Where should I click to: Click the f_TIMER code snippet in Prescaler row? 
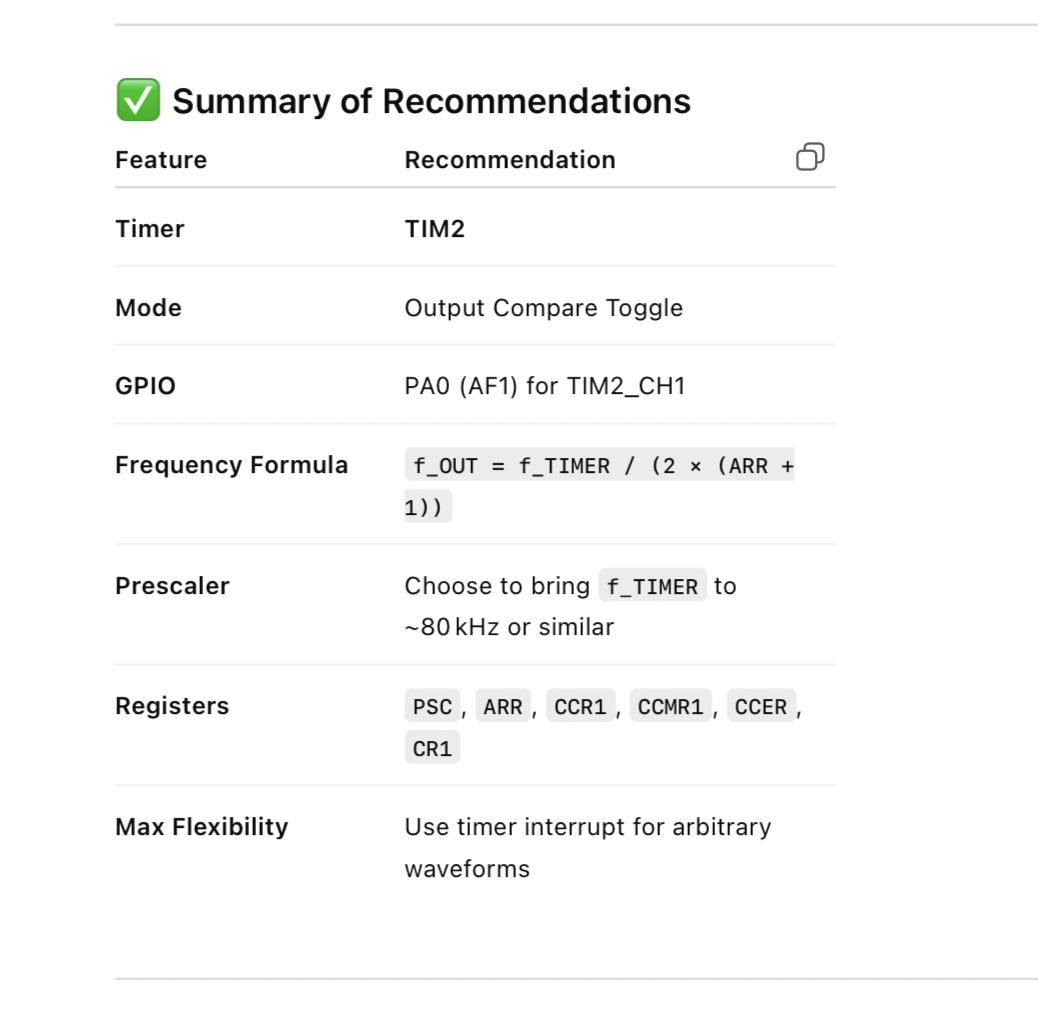[x=652, y=586]
